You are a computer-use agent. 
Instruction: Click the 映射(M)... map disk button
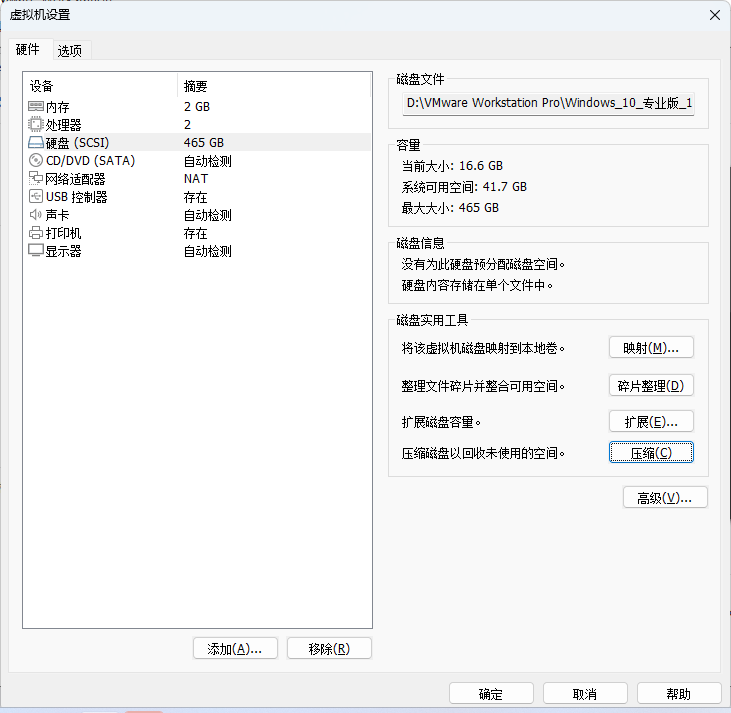click(x=651, y=348)
